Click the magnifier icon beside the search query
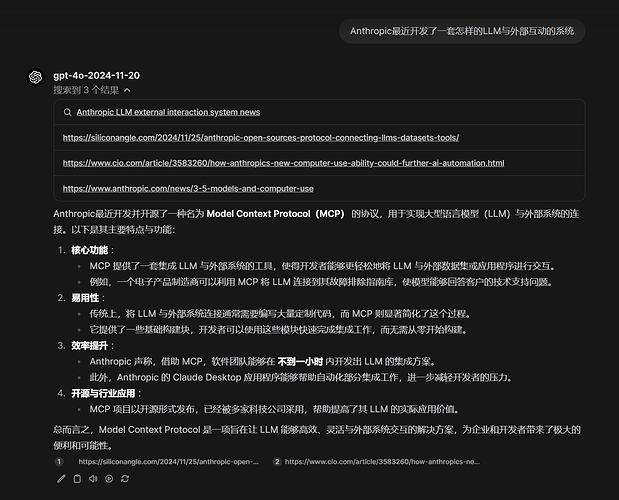The width and height of the screenshot is (619, 500). click(68, 112)
